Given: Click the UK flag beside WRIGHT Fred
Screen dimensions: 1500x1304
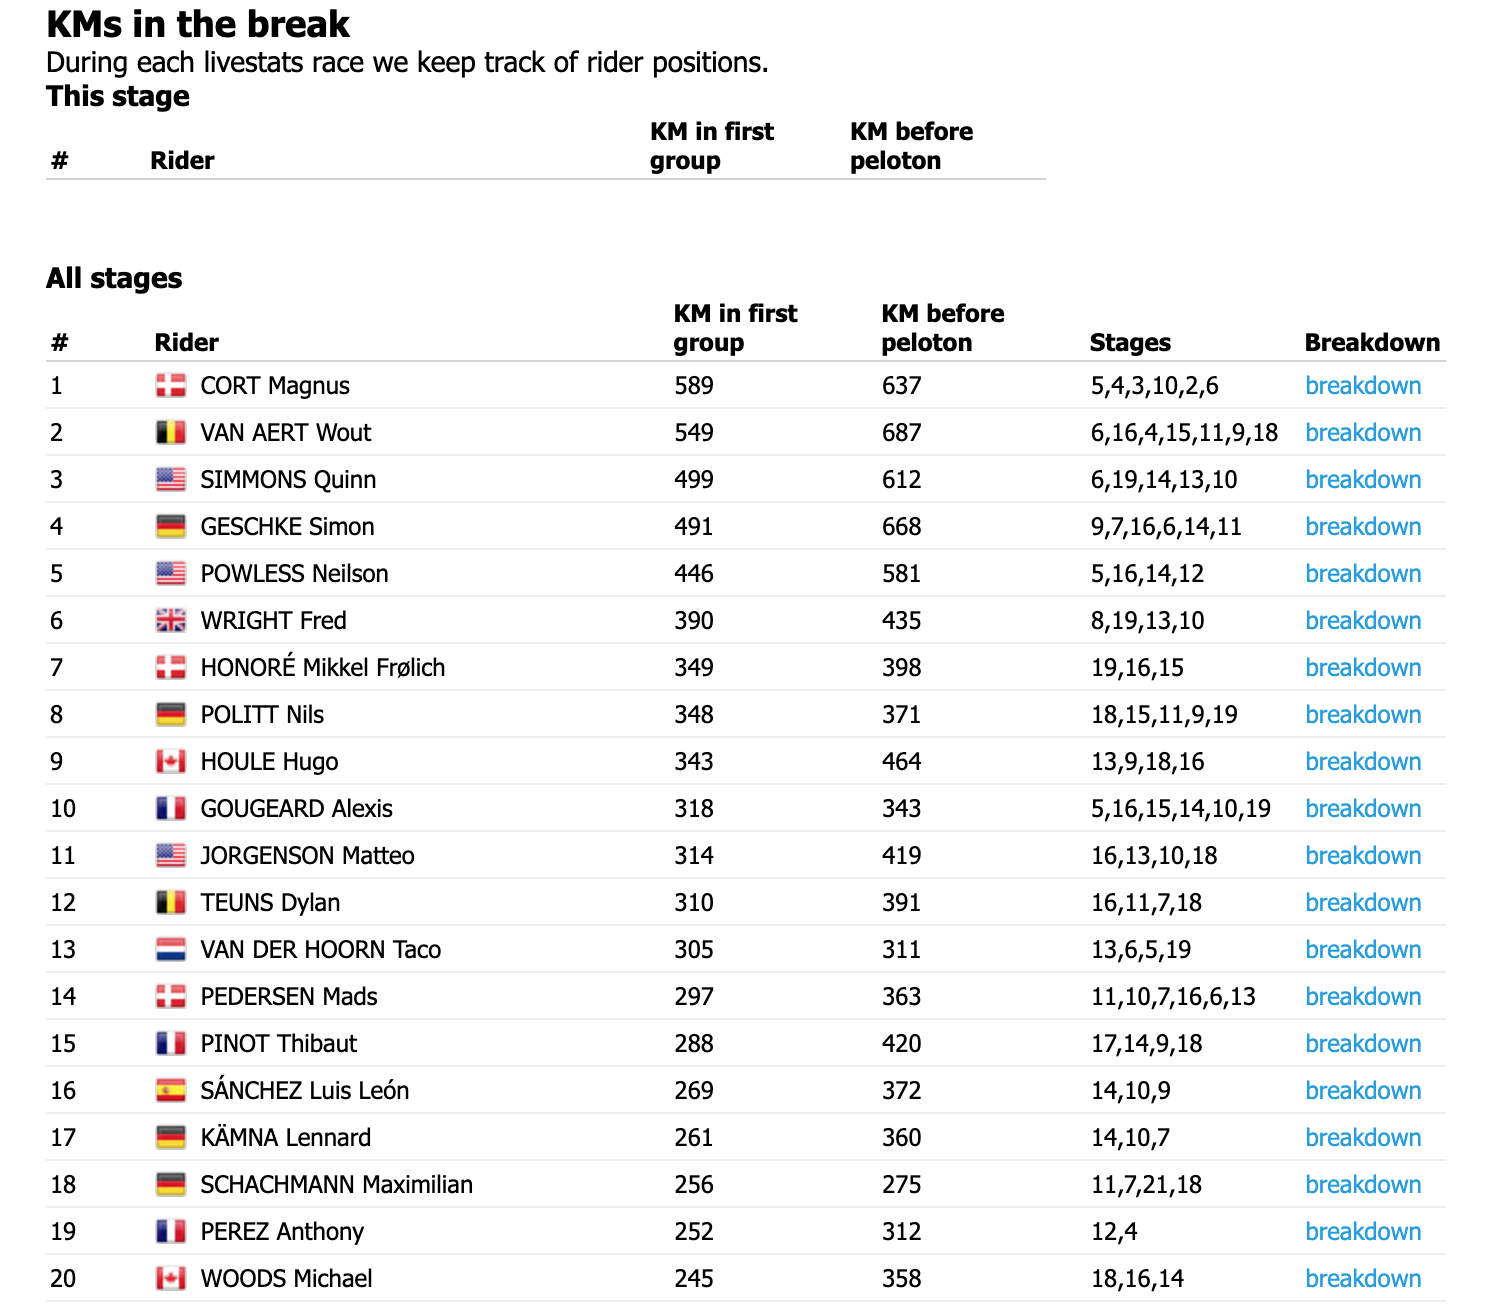Looking at the screenshot, I should click(171, 621).
